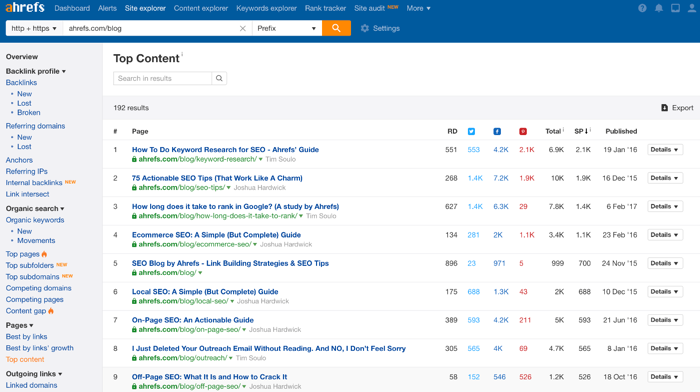This screenshot has height=392, width=700.
Task: Open Backlinks report in sidebar
Action: [21, 83]
